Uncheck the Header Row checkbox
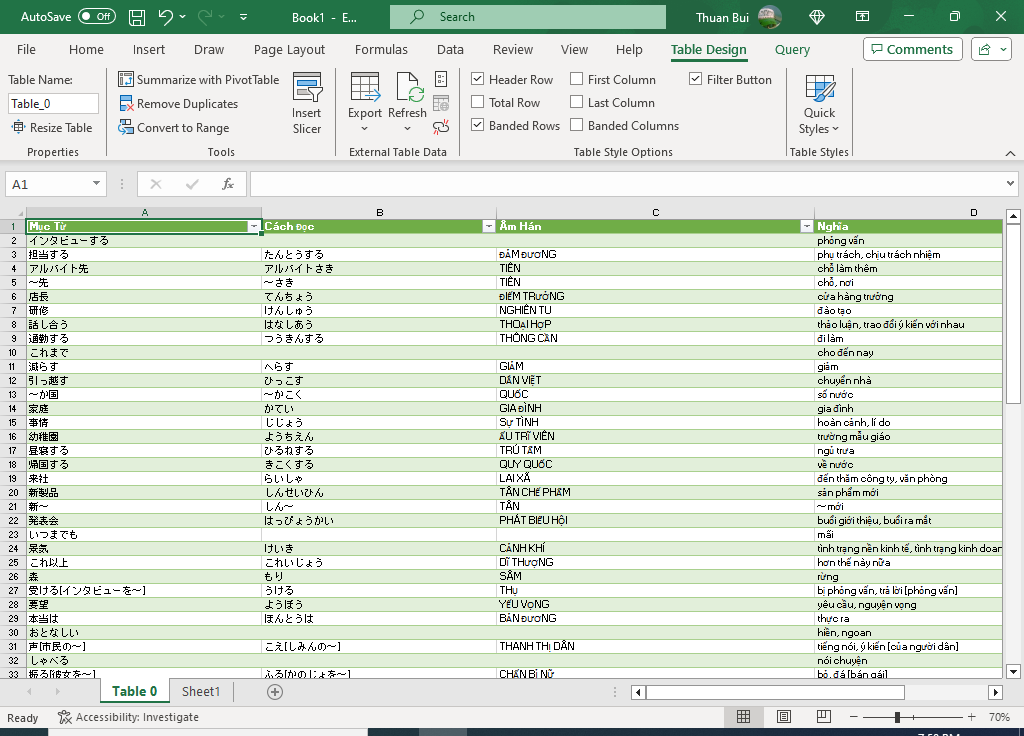This screenshot has width=1024, height=736. [x=478, y=80]
